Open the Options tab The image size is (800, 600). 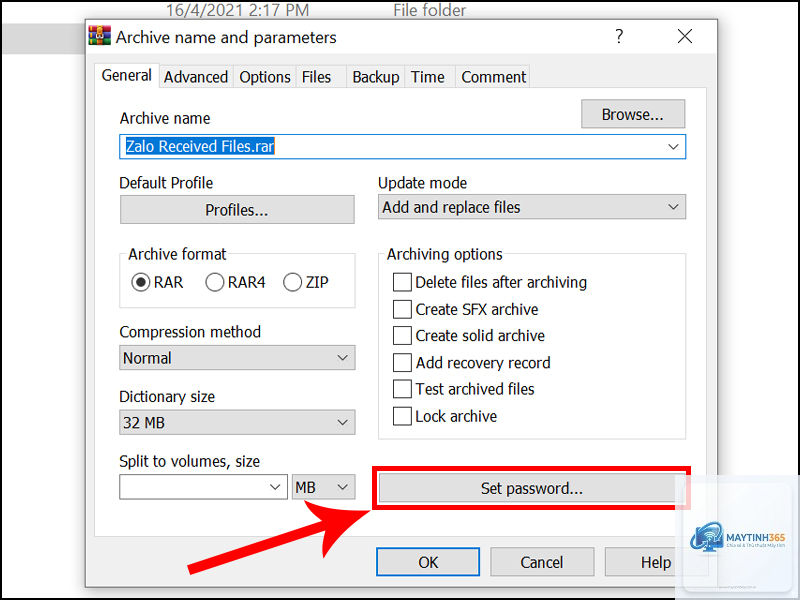(x=265, y=77)
